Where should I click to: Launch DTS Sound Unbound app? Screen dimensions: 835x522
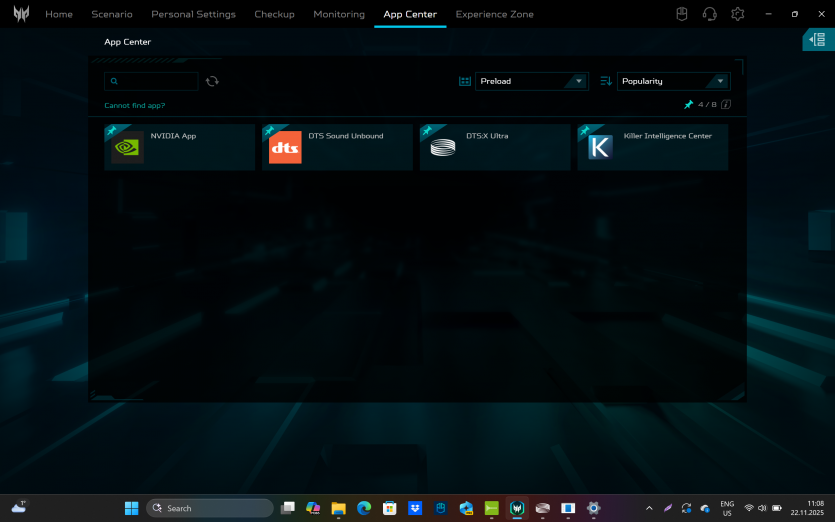pos(337,147)
